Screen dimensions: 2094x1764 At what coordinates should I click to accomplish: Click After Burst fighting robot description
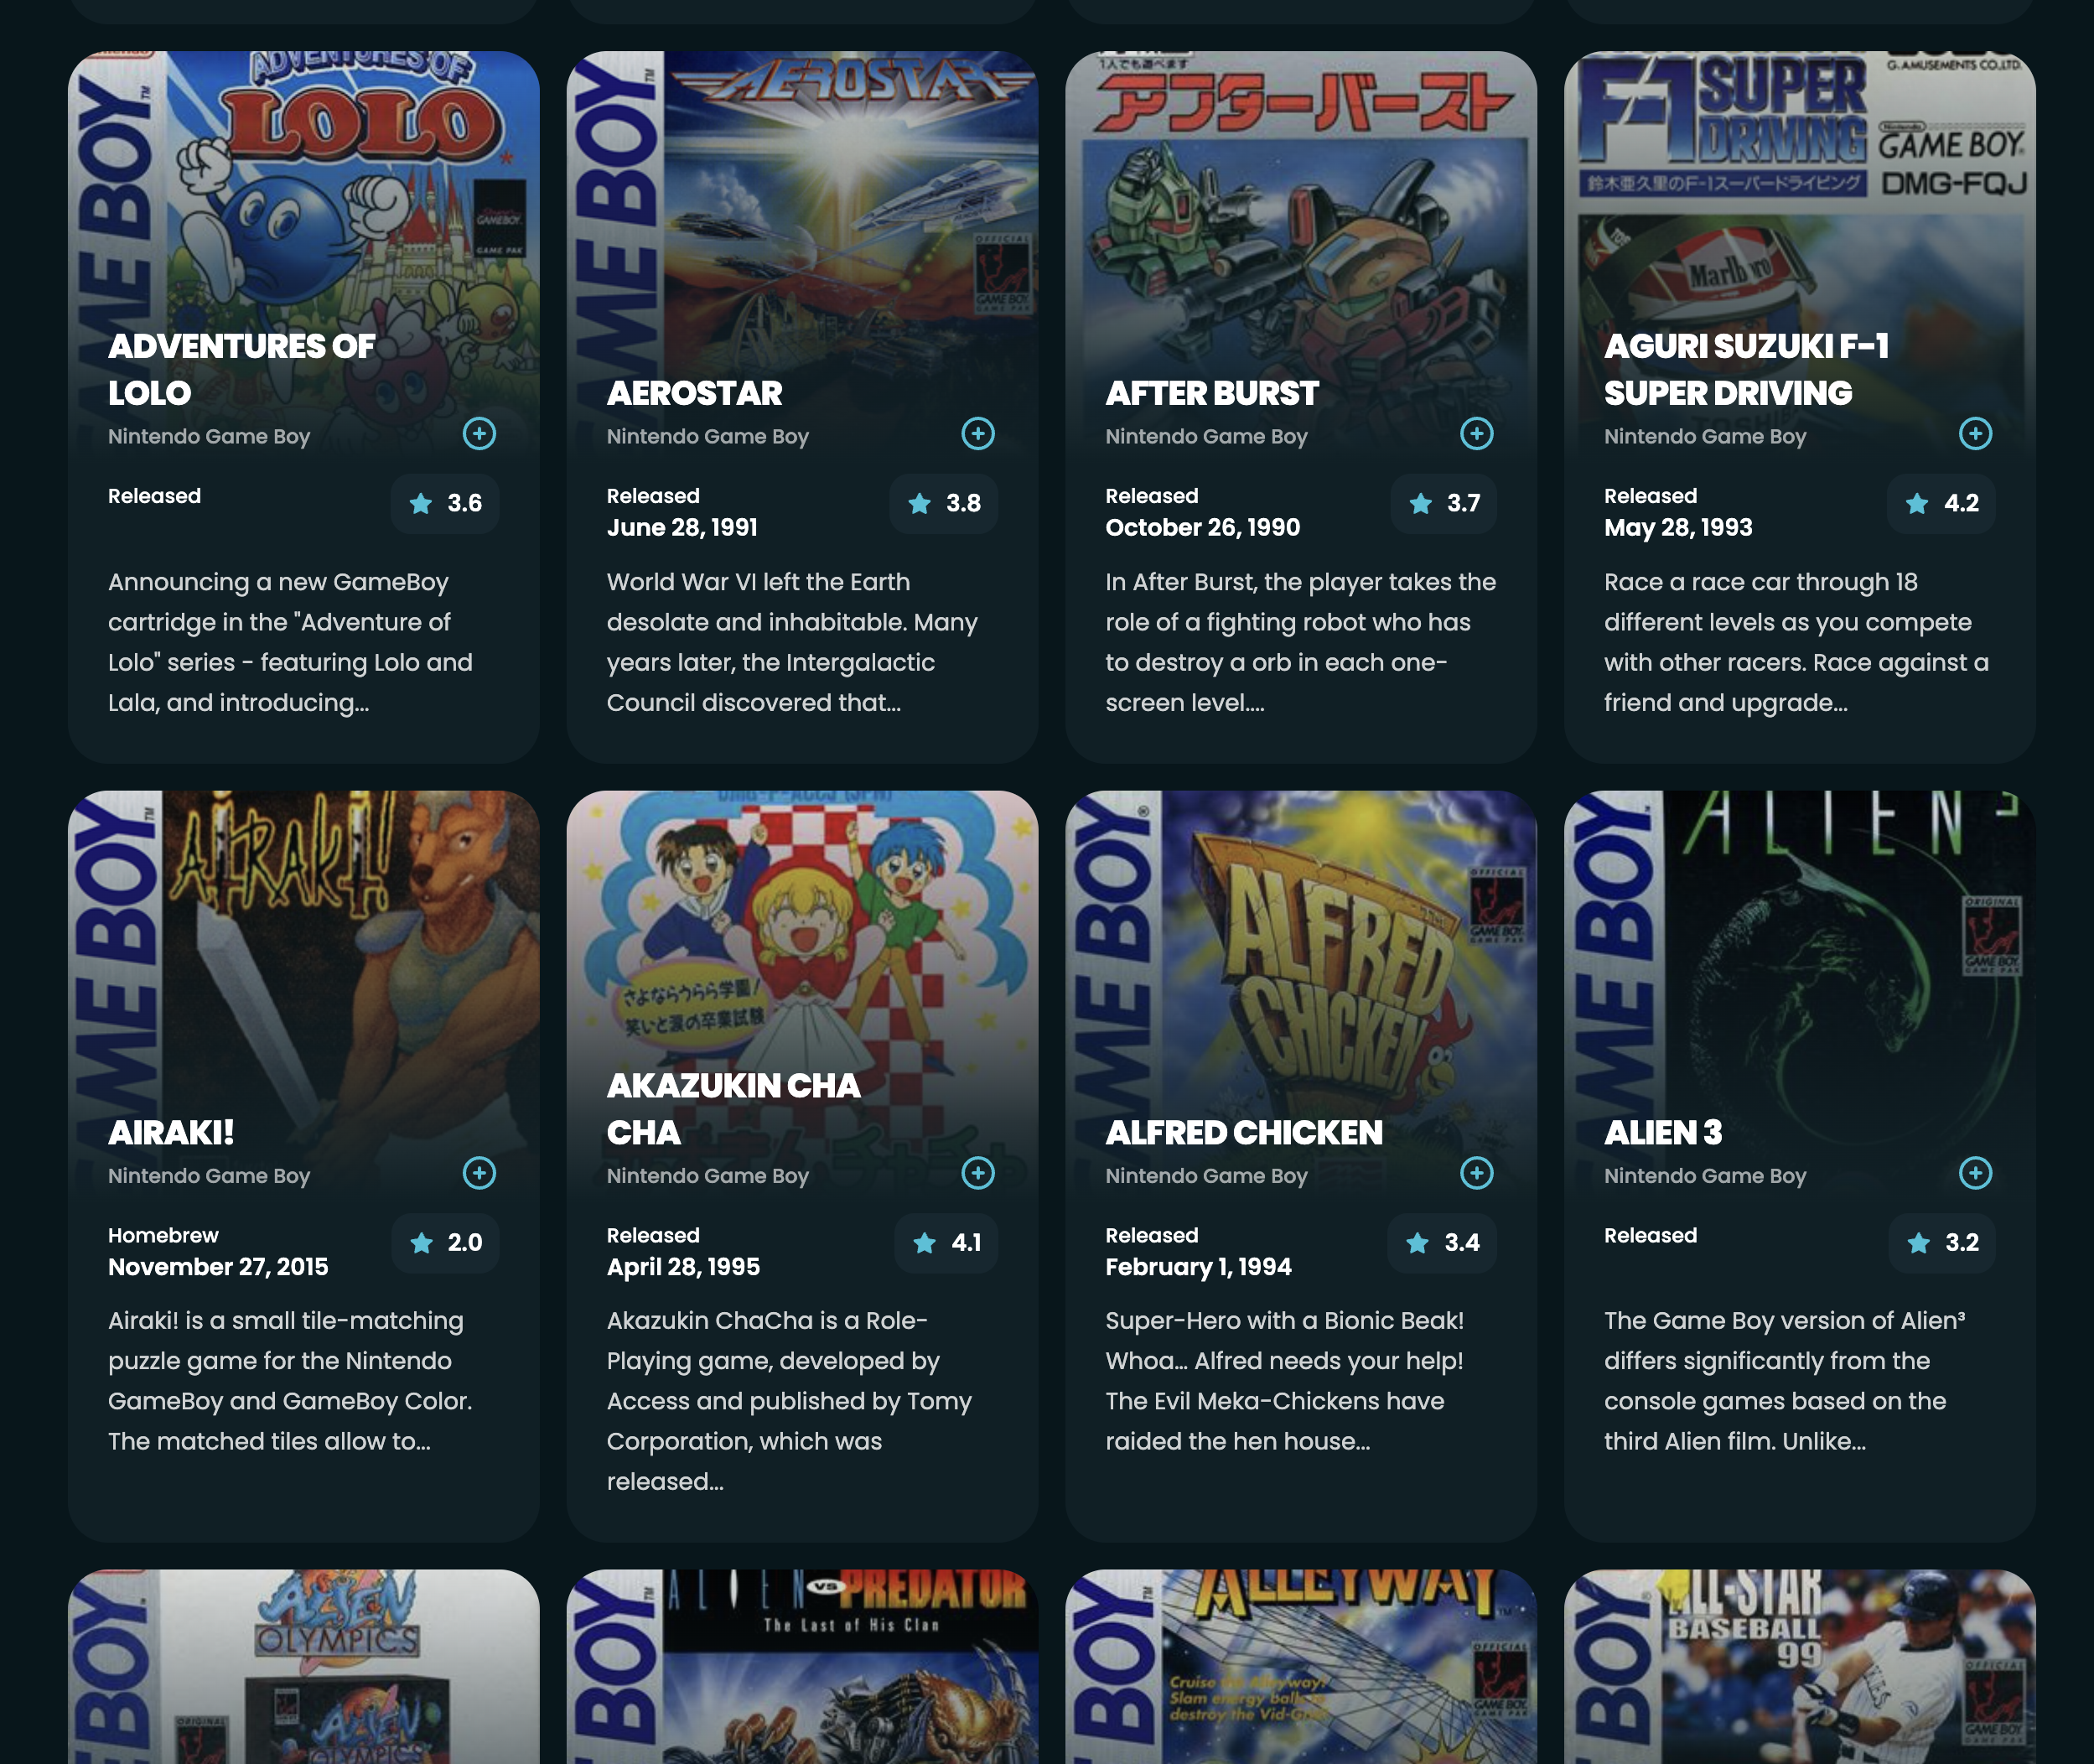coord(1301,642)
